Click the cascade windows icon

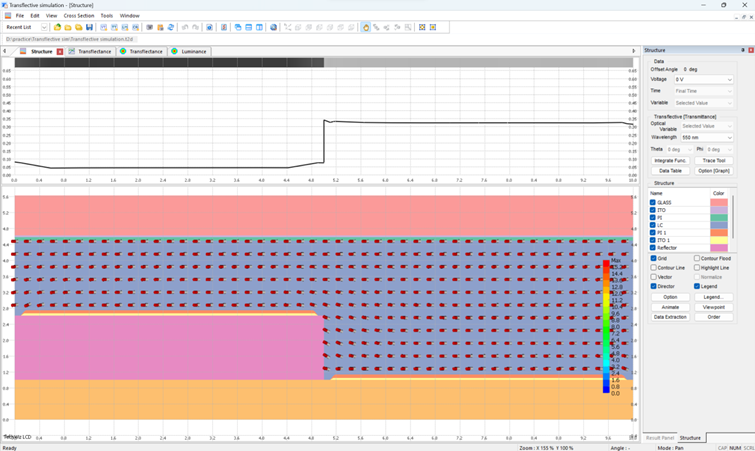click(238, 27)
